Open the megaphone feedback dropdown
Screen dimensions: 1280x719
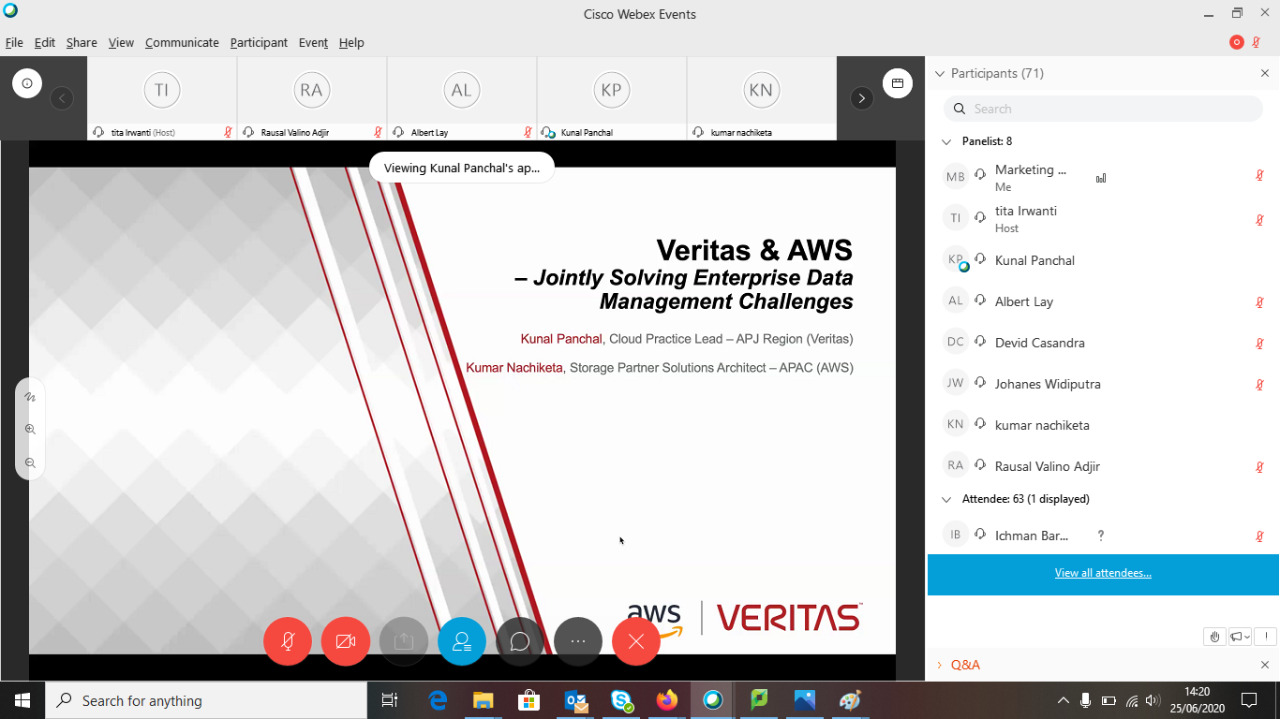(x=1240, y=636)
